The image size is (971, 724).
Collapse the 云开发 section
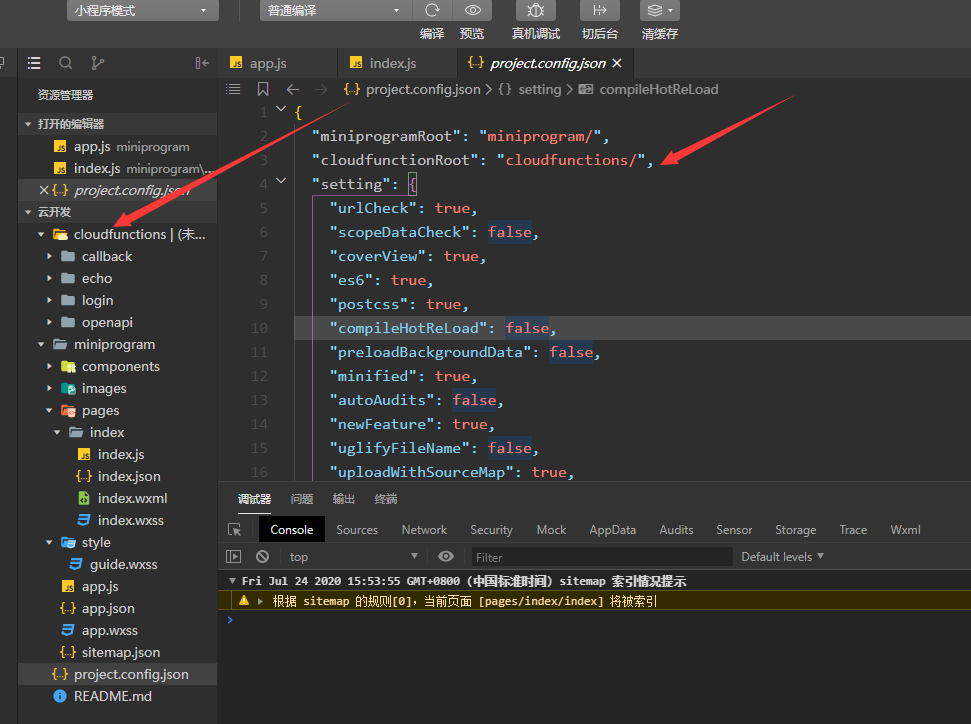click(28, 212)
